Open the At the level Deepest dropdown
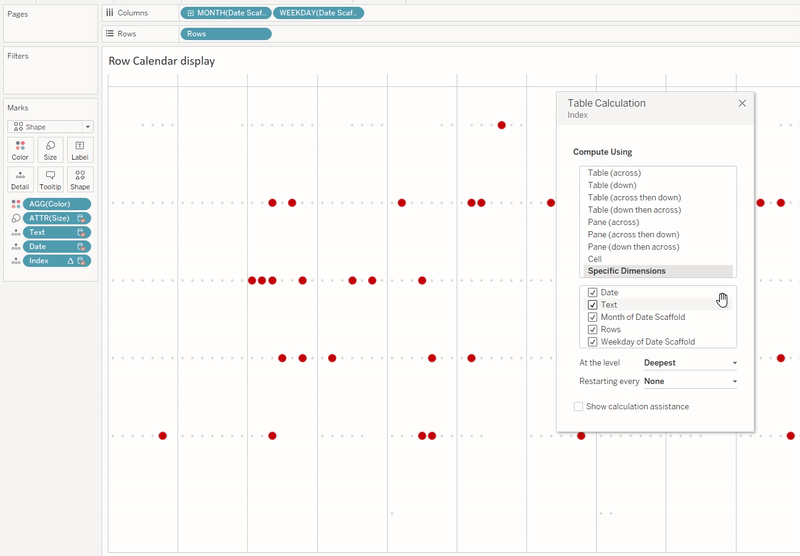The height and width of the screenshot is (556, 800). click(x=690, y=363)
